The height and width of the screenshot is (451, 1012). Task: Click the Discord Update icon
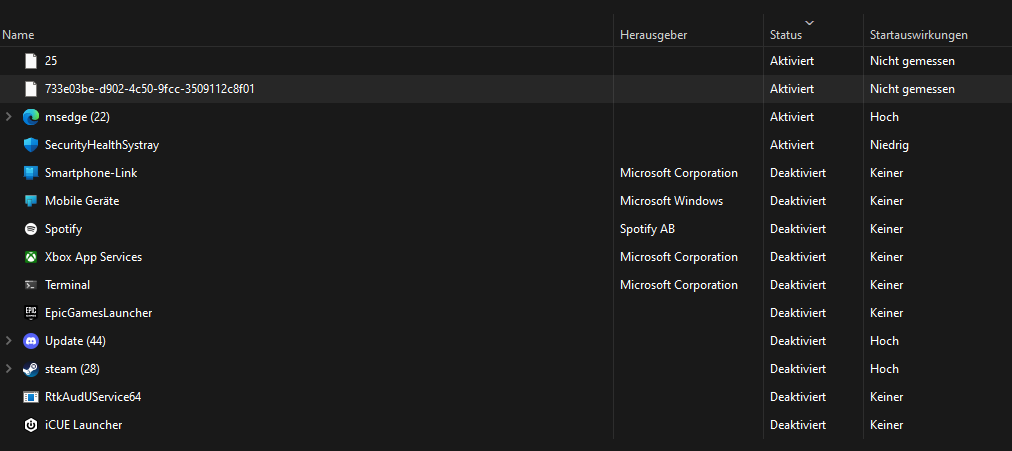coord(30,341)
